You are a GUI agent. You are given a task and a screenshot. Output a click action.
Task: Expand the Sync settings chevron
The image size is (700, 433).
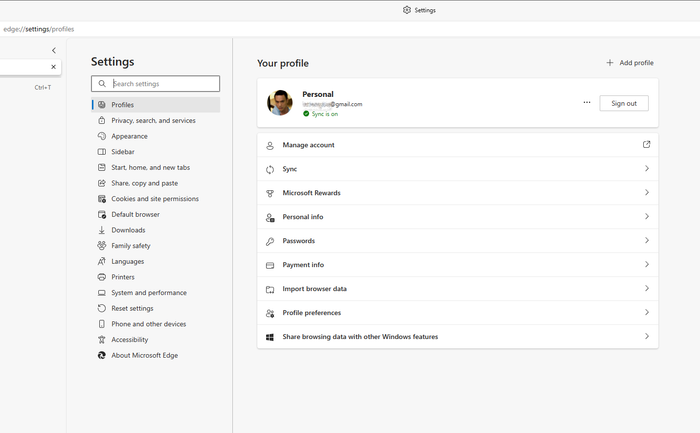(x=647, y=169)
